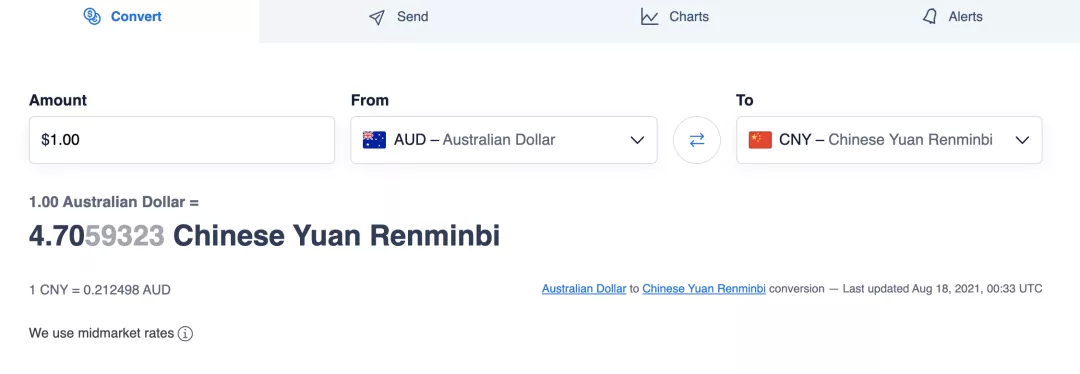Follow the Australian Dollar link
The width and height of the screenshot is (1080, 374).
pos(584,289)
